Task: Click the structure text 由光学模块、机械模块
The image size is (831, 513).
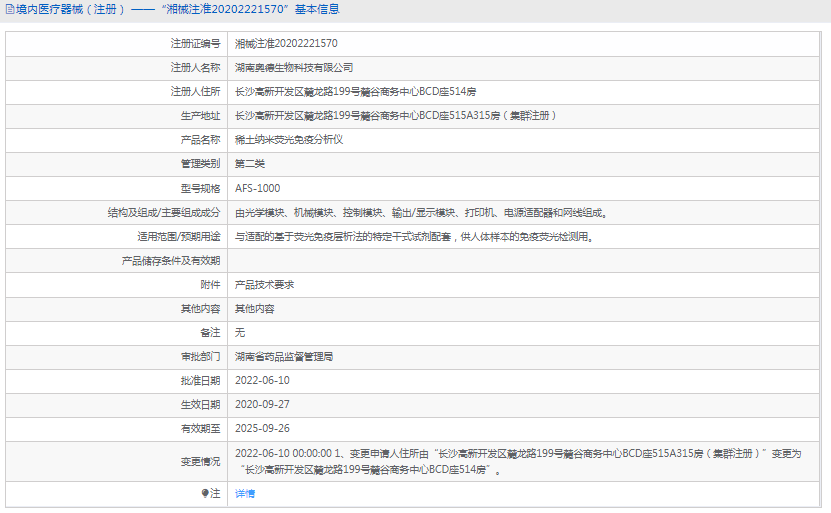Action: click(x=421, y=213)
